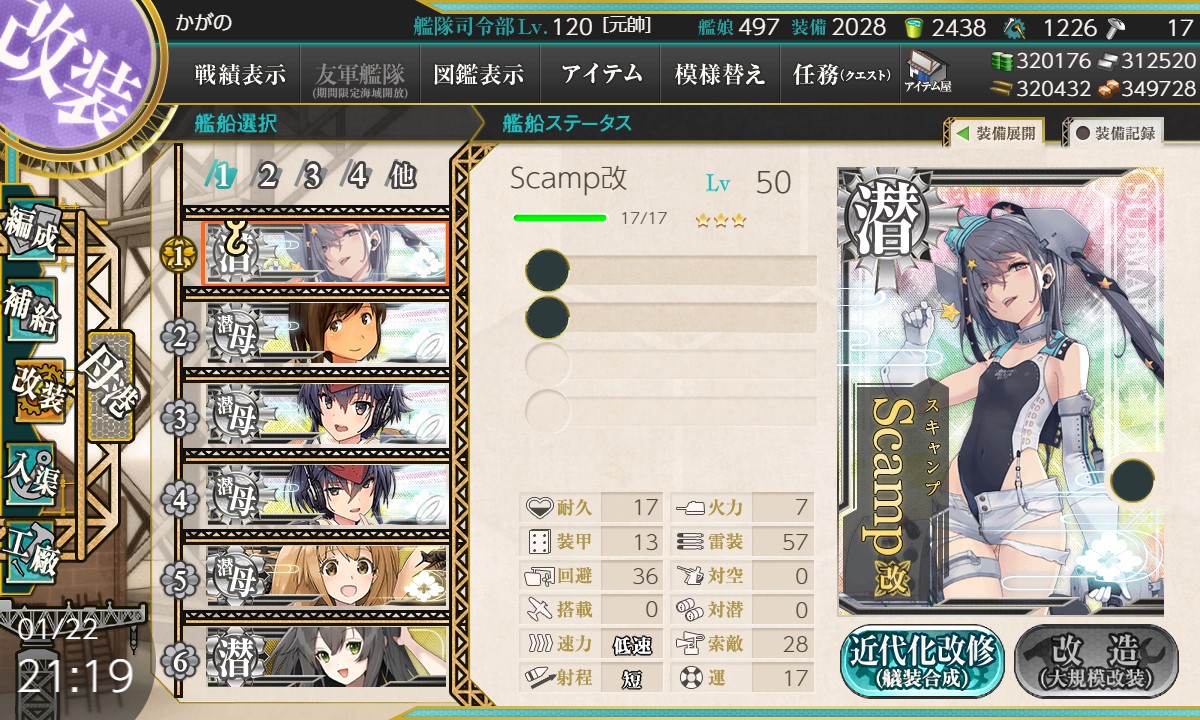Image resolution: width=1200 pixels, height=720 pixels.
Task: Select the 他 other ships tab
Action: tap(401, 176)
